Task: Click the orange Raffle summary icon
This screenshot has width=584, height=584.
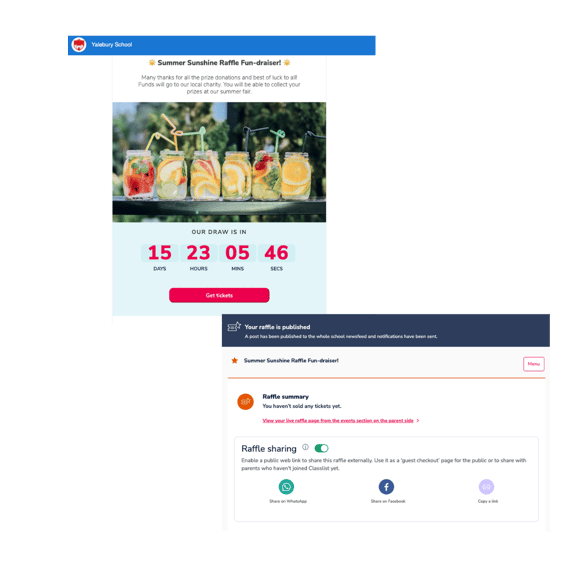Action: pos(245,402)
